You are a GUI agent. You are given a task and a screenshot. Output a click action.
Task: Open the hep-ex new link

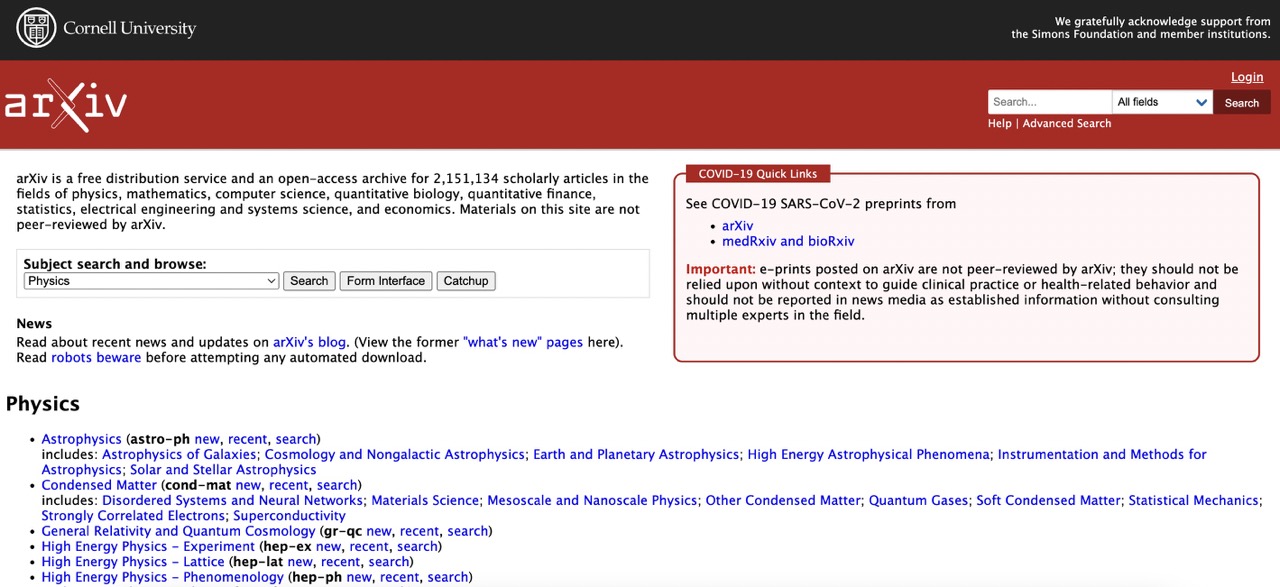(x=328, y=546)
